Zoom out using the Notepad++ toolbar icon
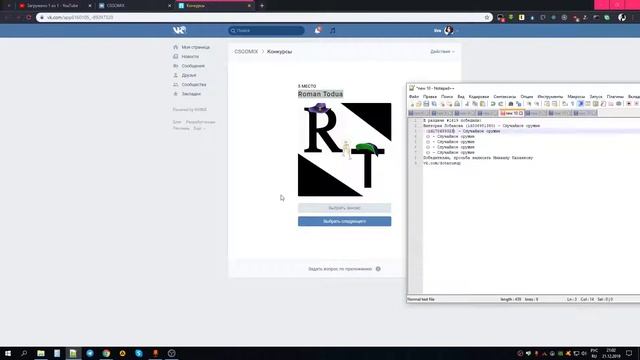 coord(537,104)
